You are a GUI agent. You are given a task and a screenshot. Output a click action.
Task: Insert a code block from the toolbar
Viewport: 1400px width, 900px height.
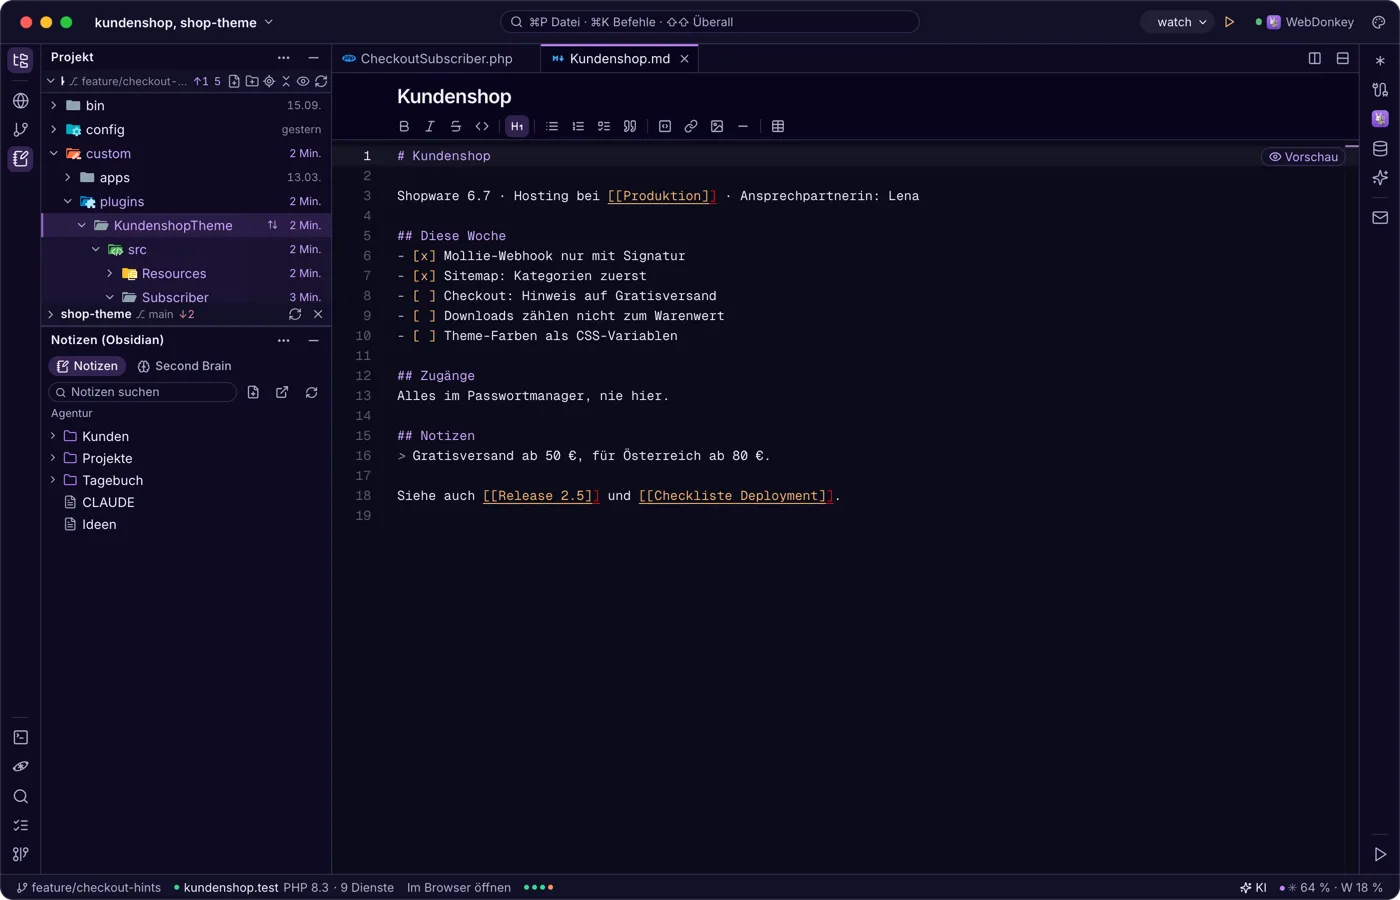665,126
